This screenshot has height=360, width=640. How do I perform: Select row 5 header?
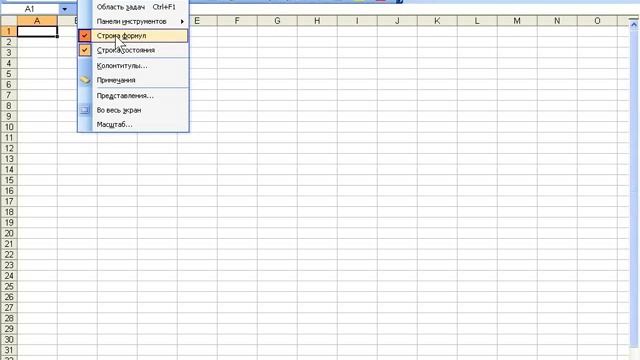pos(9,74)
